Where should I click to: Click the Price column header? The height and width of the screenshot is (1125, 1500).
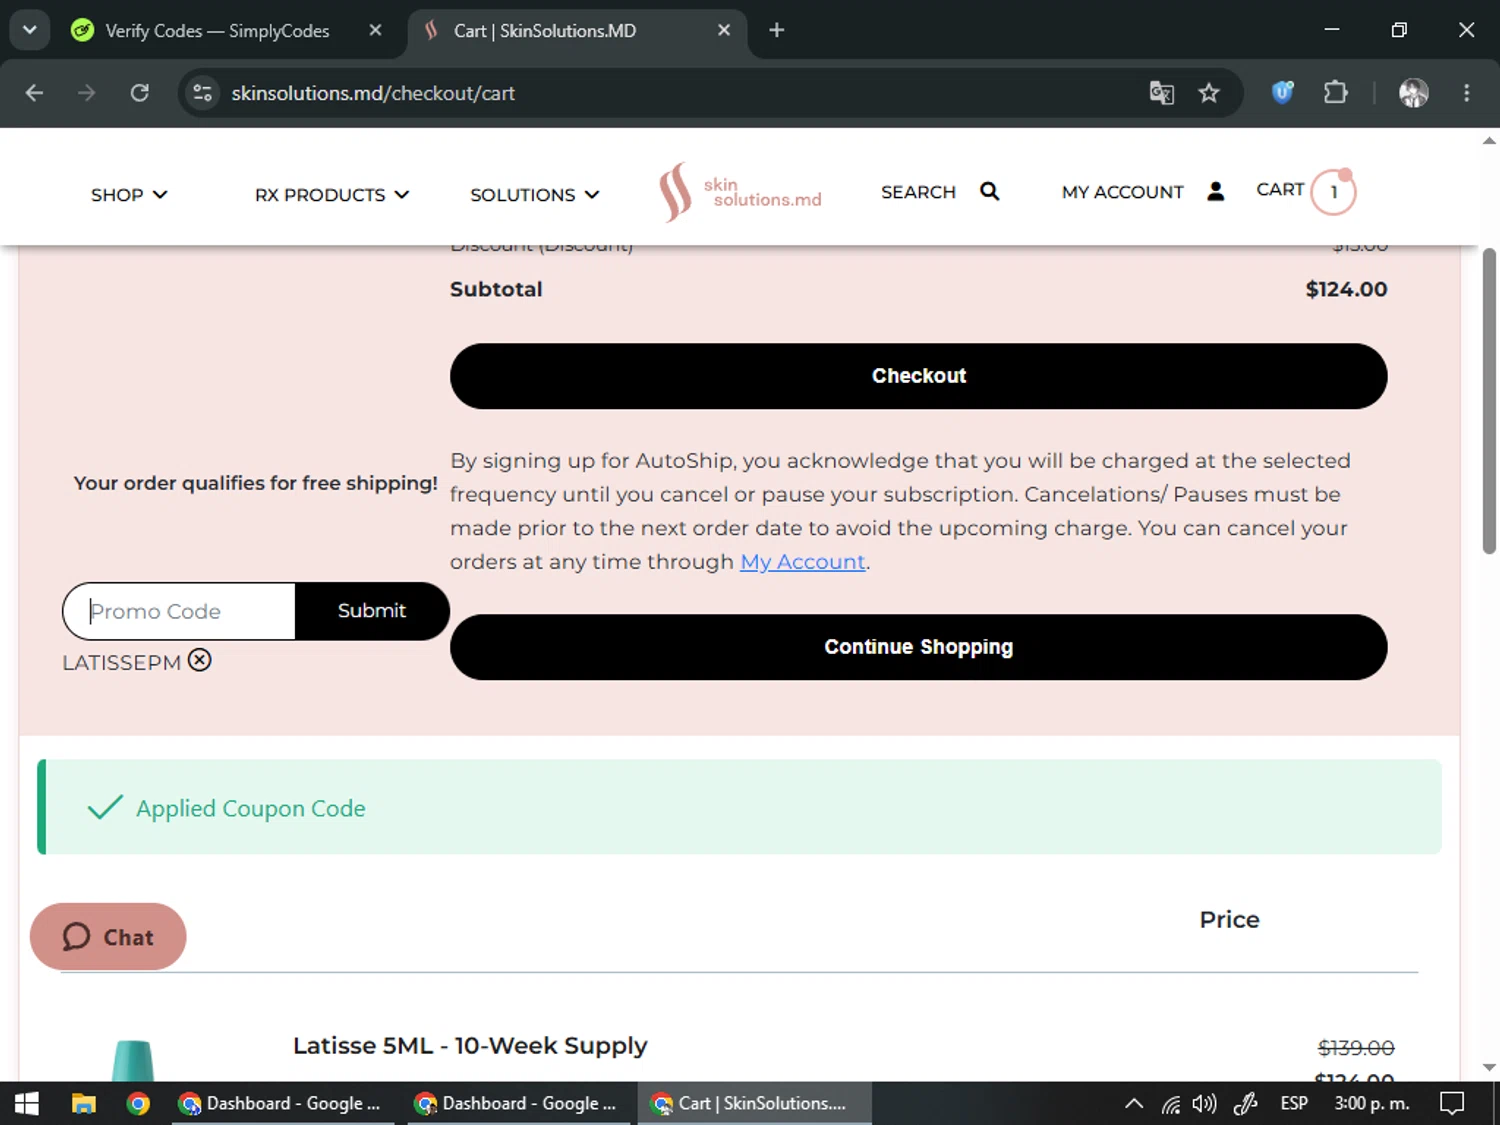[1229, 920]
